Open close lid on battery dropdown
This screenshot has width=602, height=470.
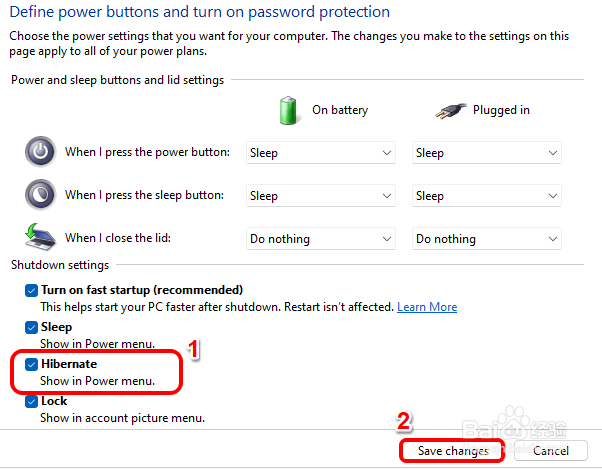pos(320,239)
